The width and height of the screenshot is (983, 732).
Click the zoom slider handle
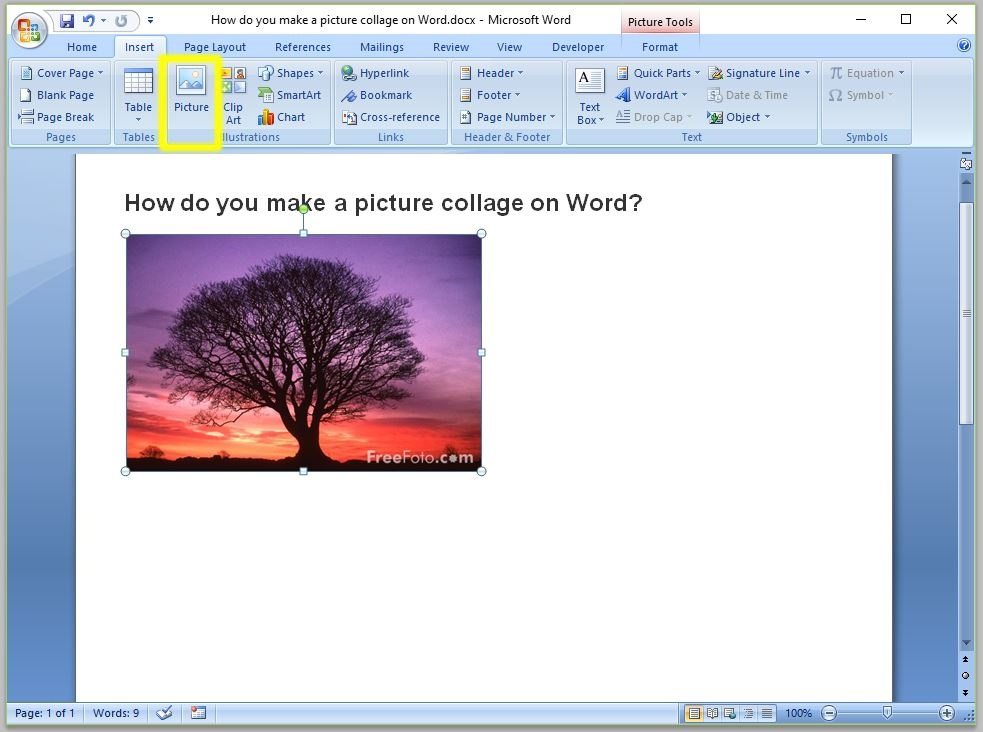coord(887,713)
